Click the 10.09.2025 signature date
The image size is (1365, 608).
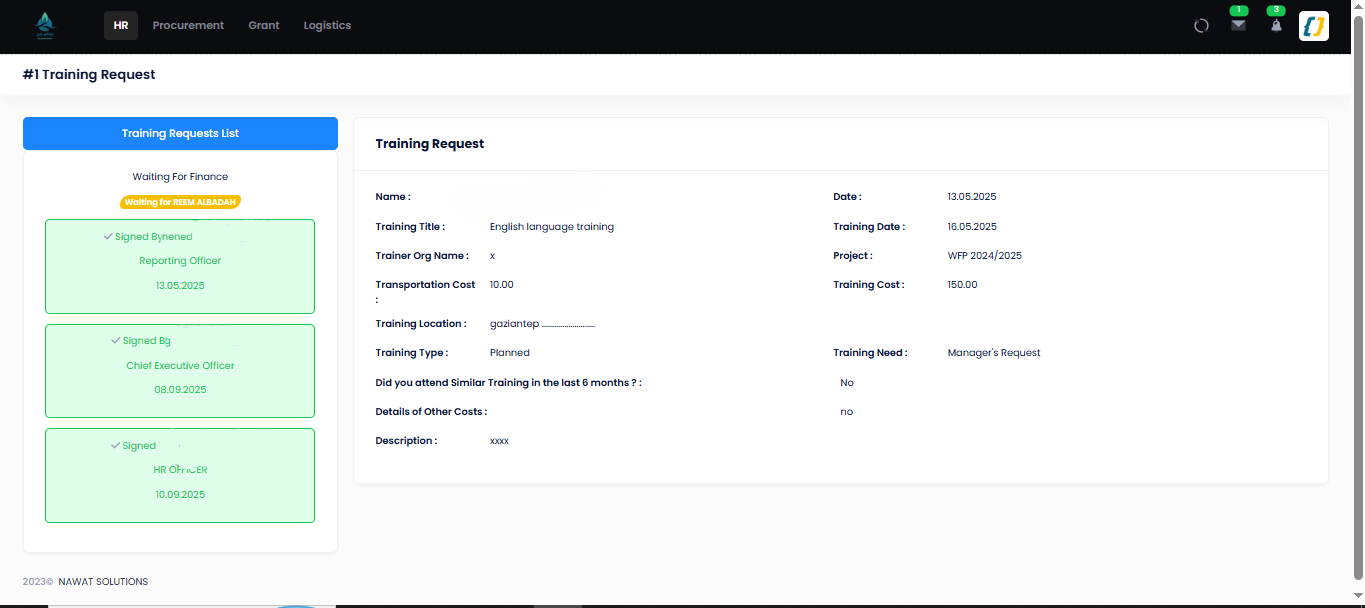pos(180,495)
